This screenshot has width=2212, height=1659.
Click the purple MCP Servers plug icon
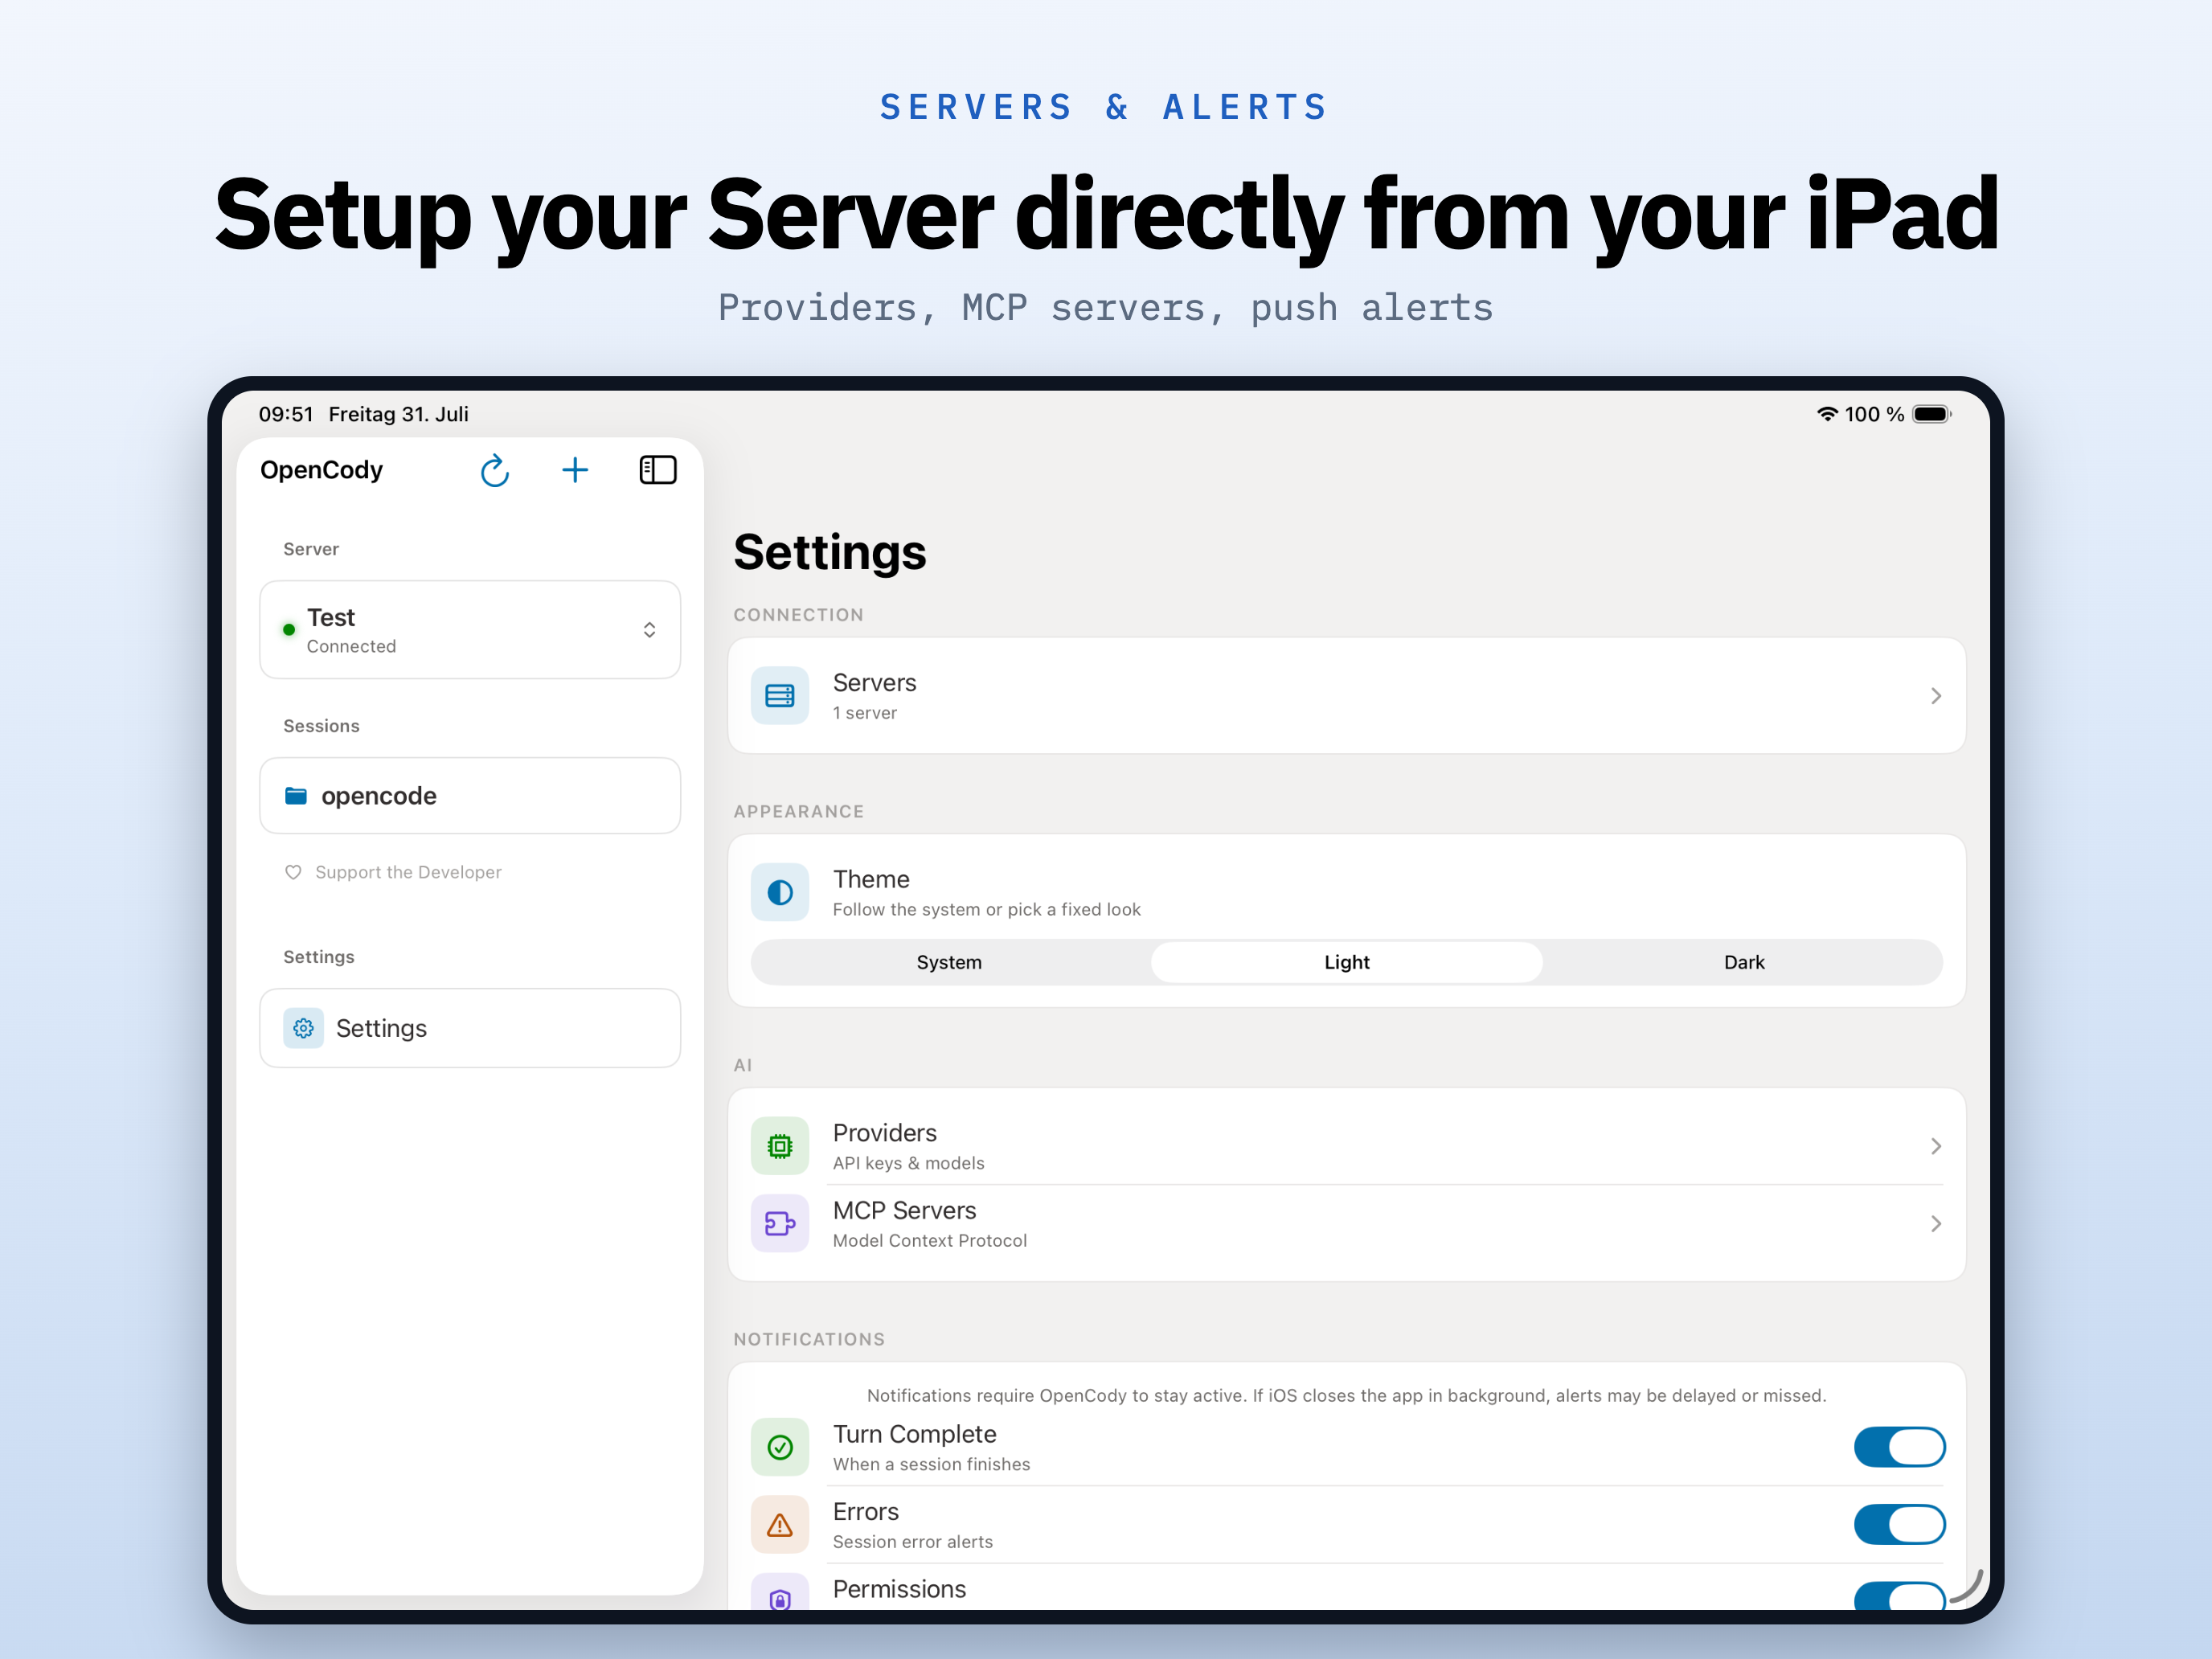click(780, 1224)
